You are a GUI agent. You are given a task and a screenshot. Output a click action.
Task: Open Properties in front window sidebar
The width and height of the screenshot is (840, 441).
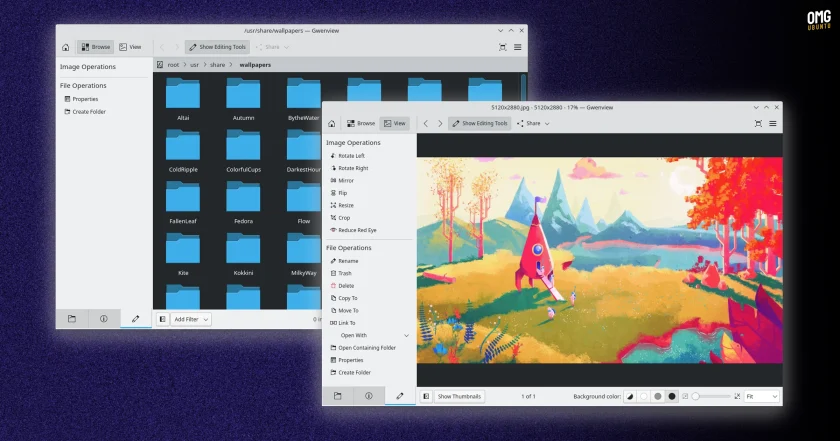(346, 360)
